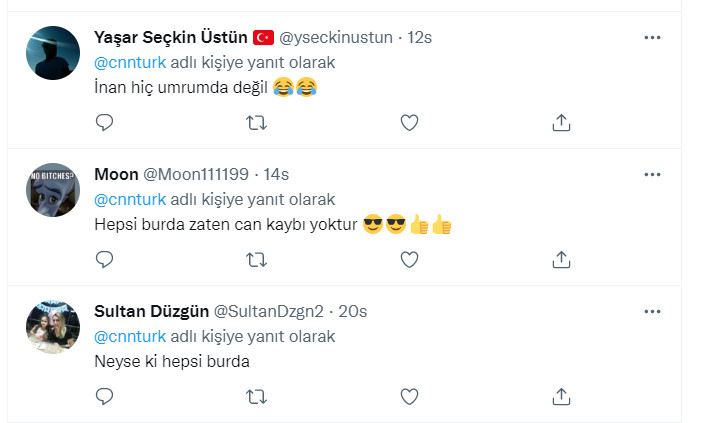Image resolution: width=707 pixels, height=423 pixels.
Task: Open more options on Sultan Düzgün's tweet
Action: click(x=652, y=312)
